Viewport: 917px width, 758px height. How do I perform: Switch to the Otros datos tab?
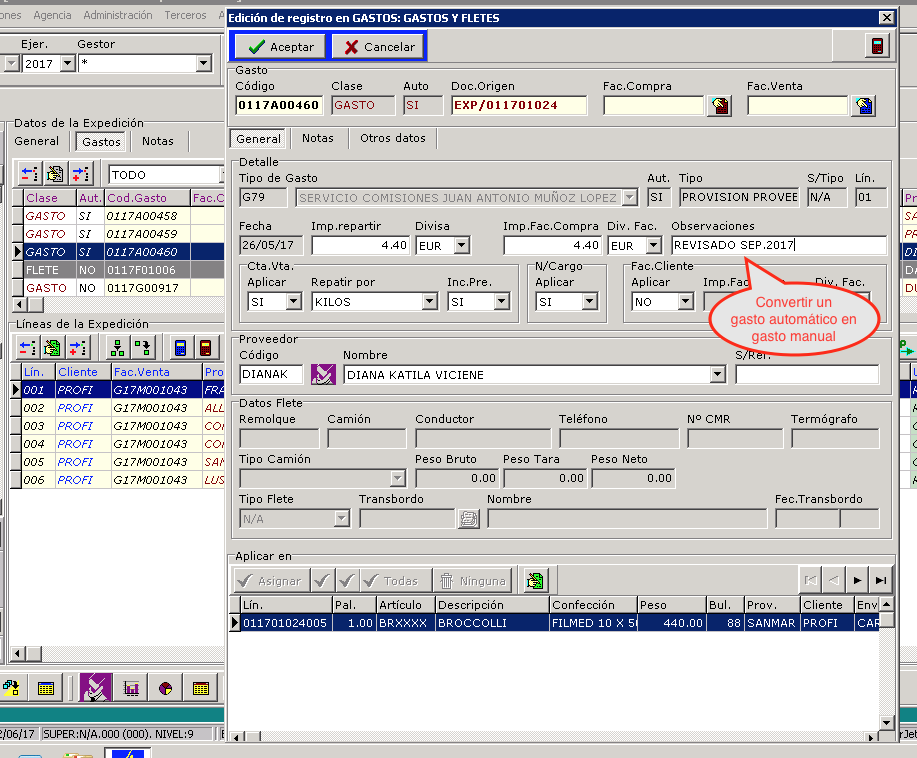[x=392, y=139]
